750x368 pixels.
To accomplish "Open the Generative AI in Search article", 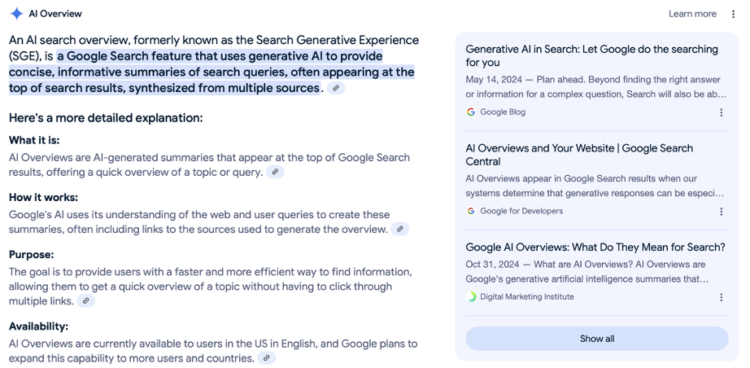I will click(592, 56).
